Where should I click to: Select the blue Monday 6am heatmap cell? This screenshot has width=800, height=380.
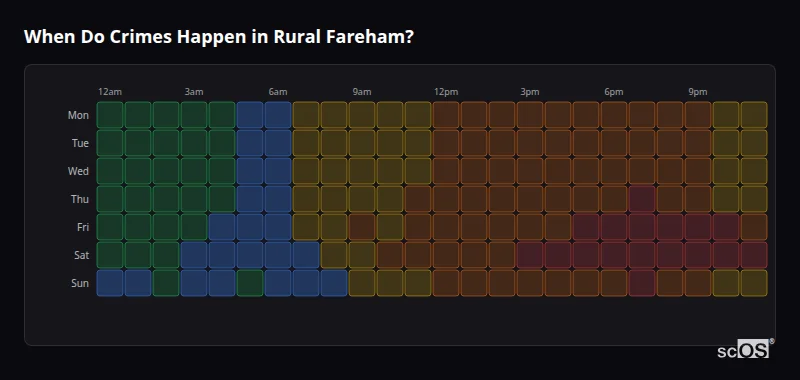tap(278, 115)
